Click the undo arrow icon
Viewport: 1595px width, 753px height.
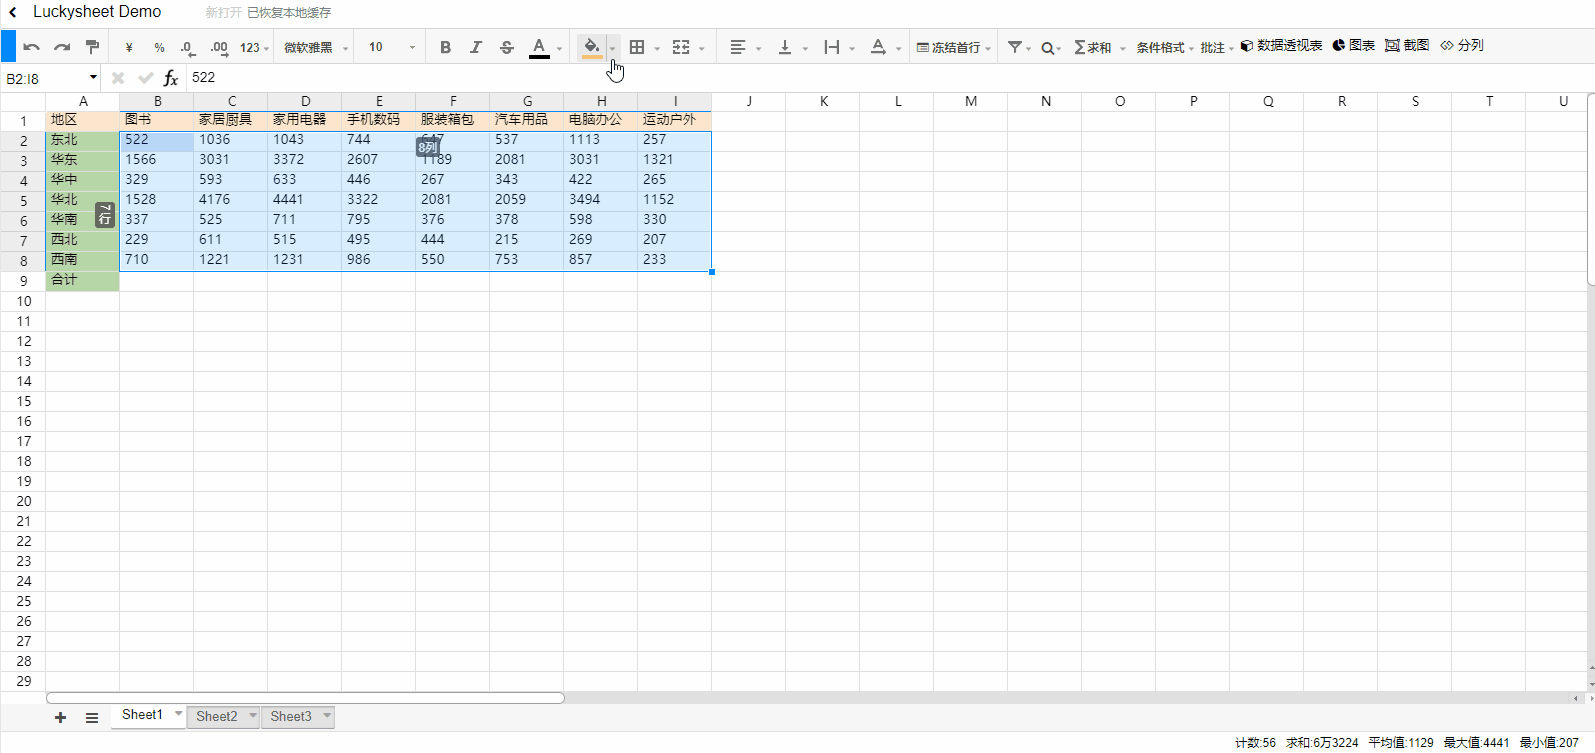click(32, 47)
